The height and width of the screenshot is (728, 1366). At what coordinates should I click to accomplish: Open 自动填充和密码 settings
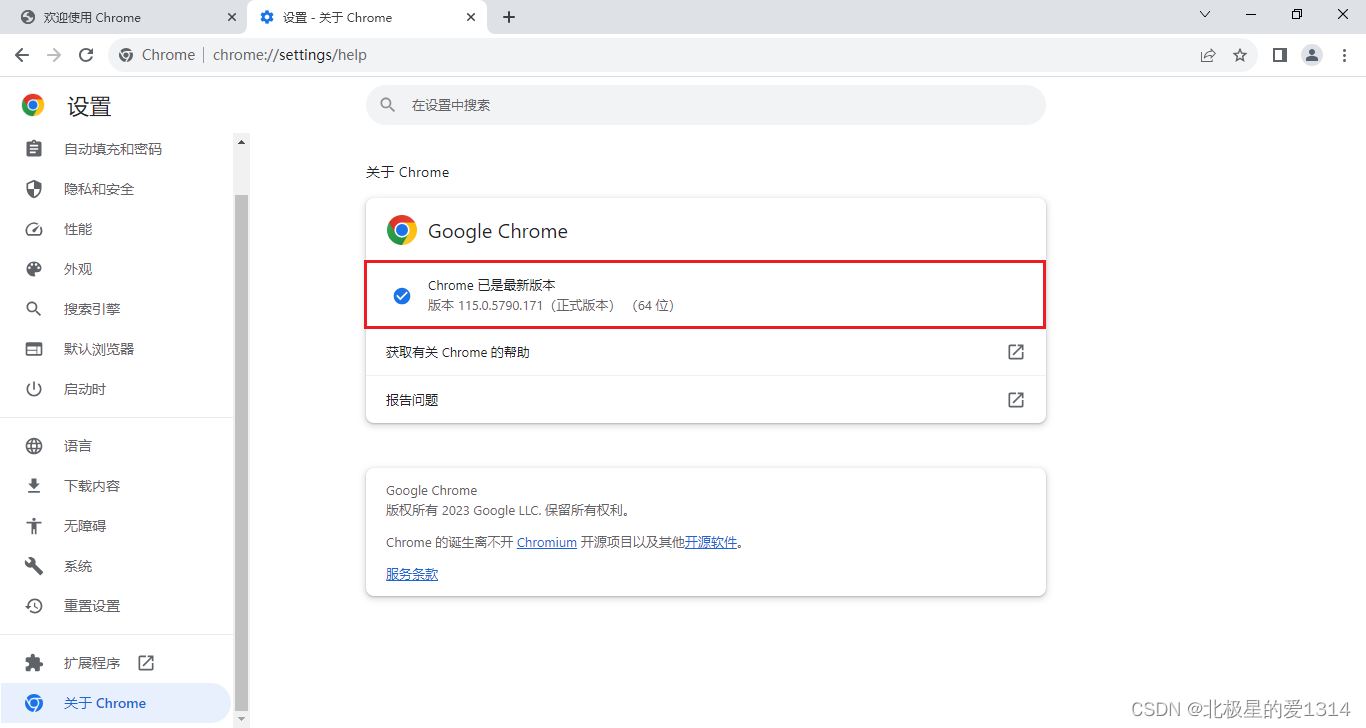[x=117, y=149]
